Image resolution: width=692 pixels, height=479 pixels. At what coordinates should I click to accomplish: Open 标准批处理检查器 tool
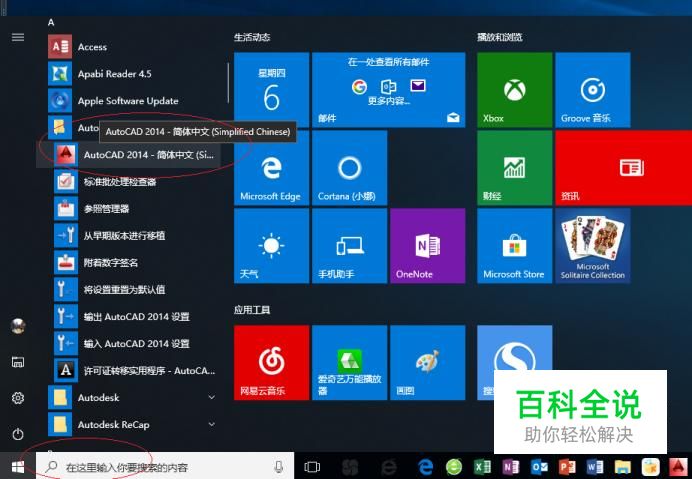click(x=132, y=181)
